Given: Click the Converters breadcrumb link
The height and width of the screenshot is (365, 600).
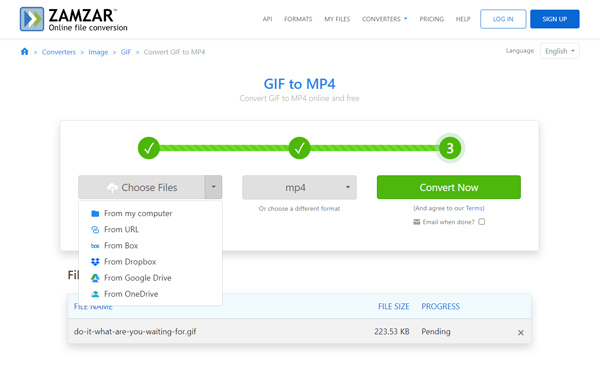Looking at the screenshot, I should [59, 52].
